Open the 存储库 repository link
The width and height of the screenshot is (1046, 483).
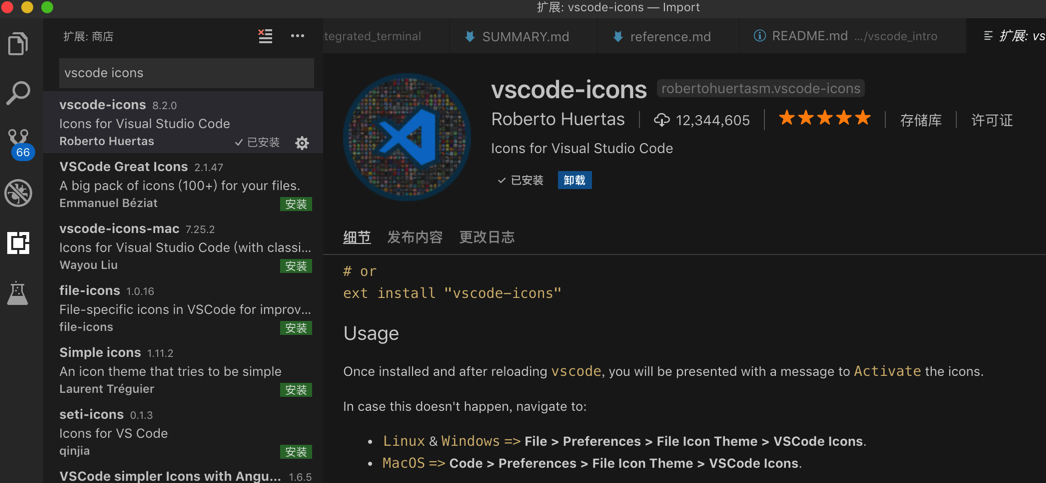tap(921, 120)
